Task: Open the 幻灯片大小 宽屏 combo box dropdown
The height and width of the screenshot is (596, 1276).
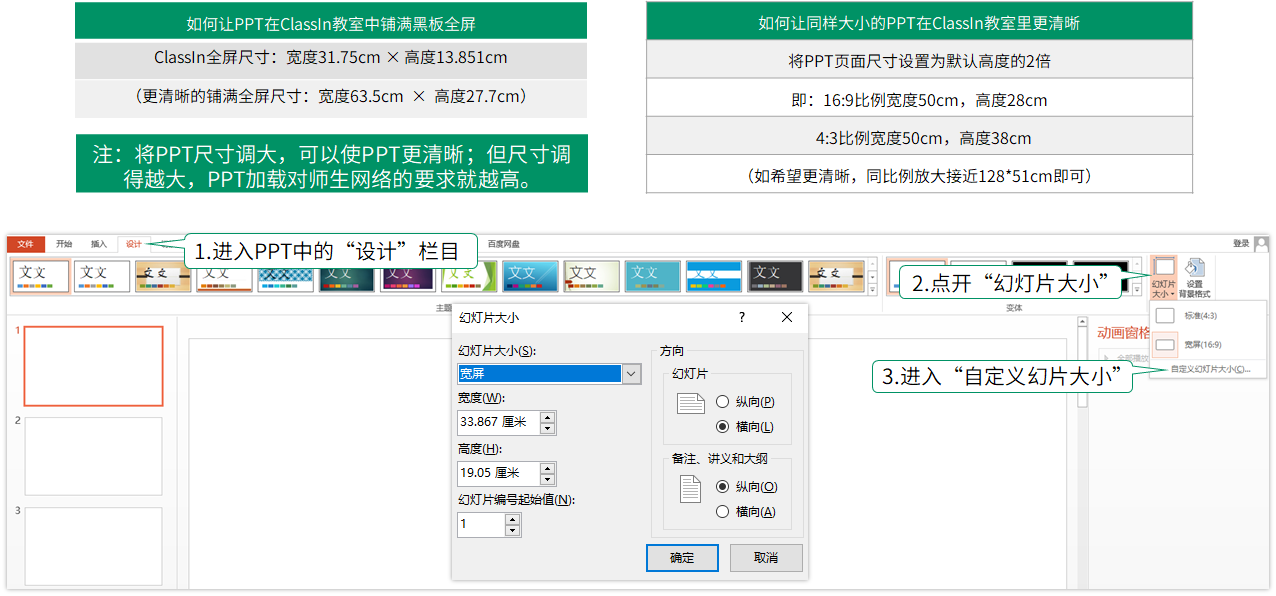Action: click(631, 374)
